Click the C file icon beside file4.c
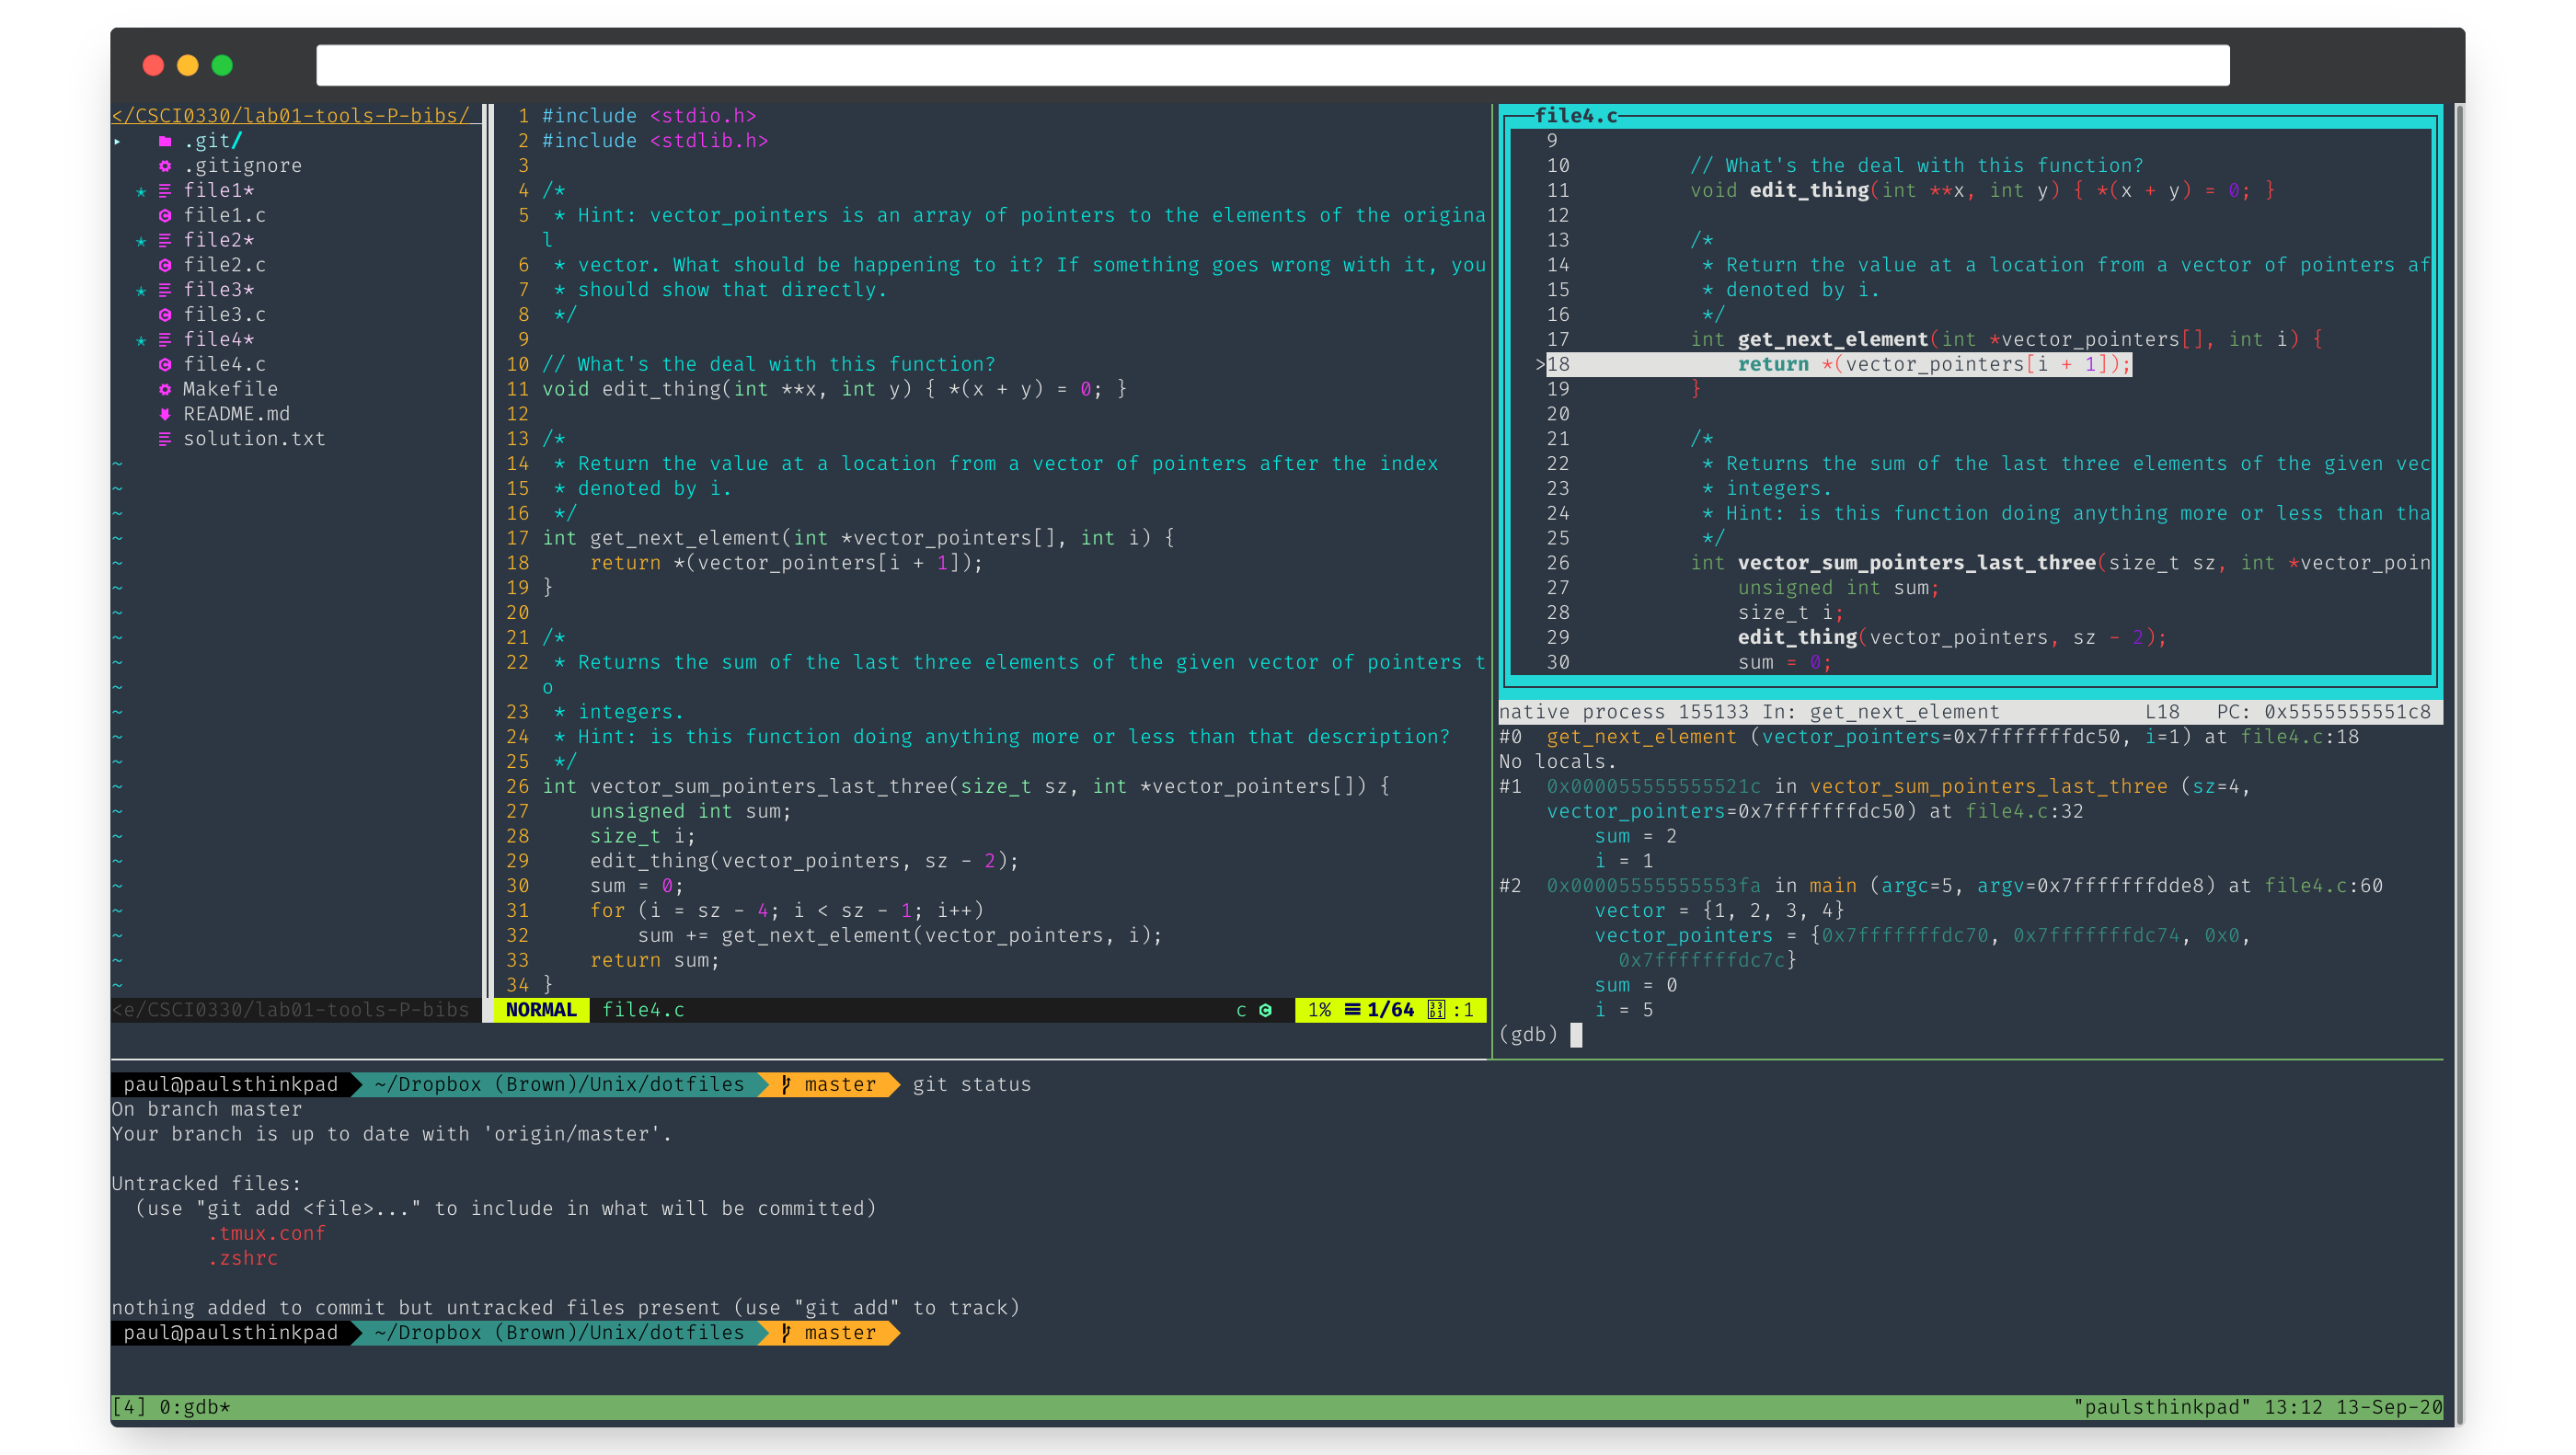This screenshot has height=1455, width=2576. (x=165, y=365)
